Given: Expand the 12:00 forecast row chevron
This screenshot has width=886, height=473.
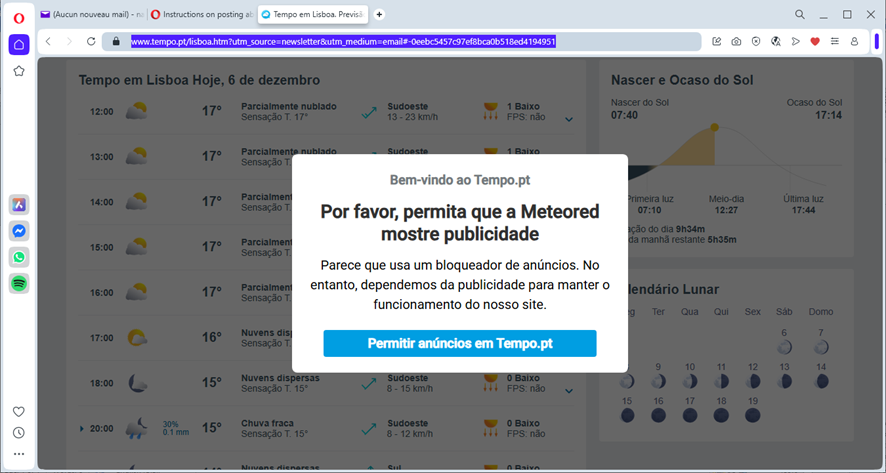Looking at the screenshot, I should tap(569, 119).
